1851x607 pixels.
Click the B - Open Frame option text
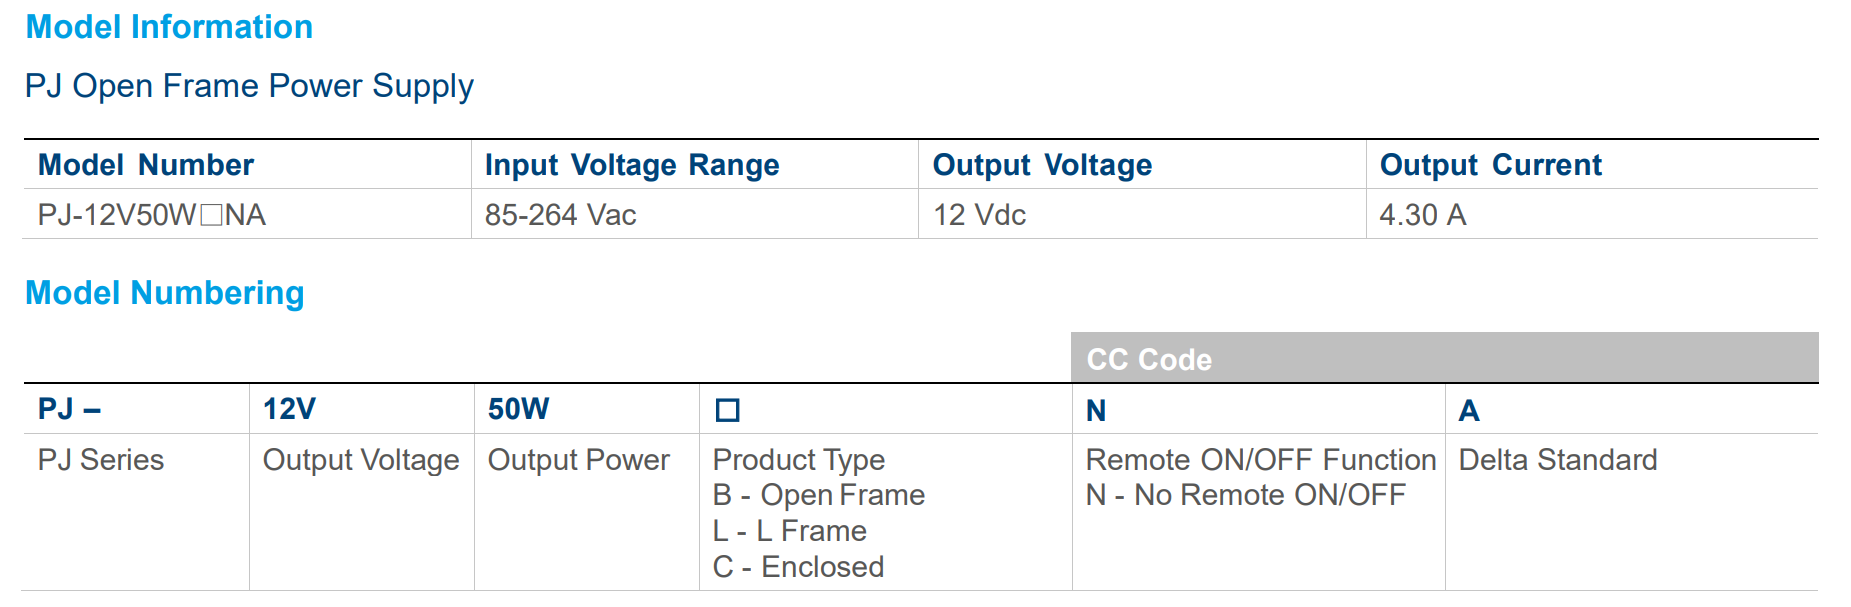click(x=819, y=495)
